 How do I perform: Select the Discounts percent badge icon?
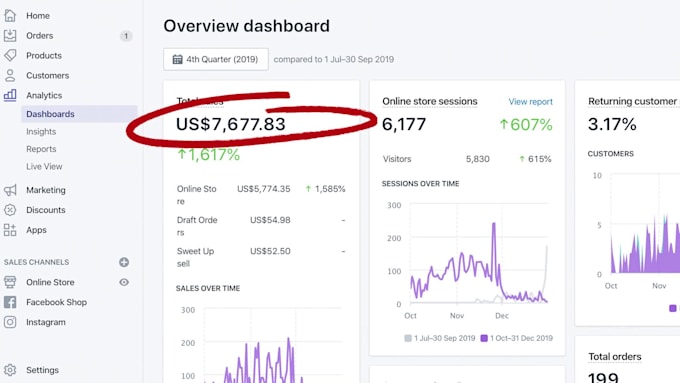pyautogui.click(x=10, y=210)
